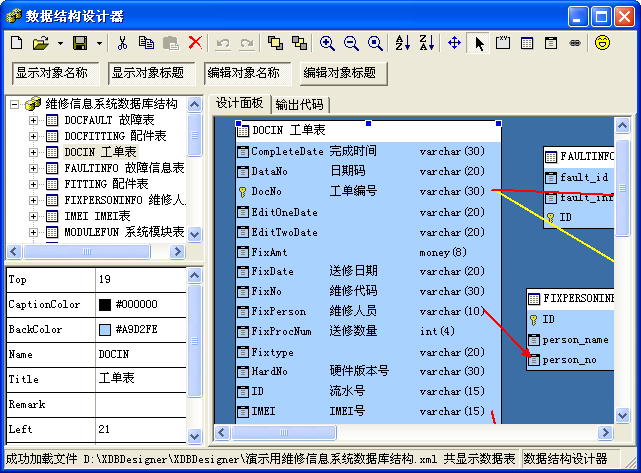Click the zoom out magnifier icon
This screenshot has width=641, height=473.
click(x=351, y=43)
